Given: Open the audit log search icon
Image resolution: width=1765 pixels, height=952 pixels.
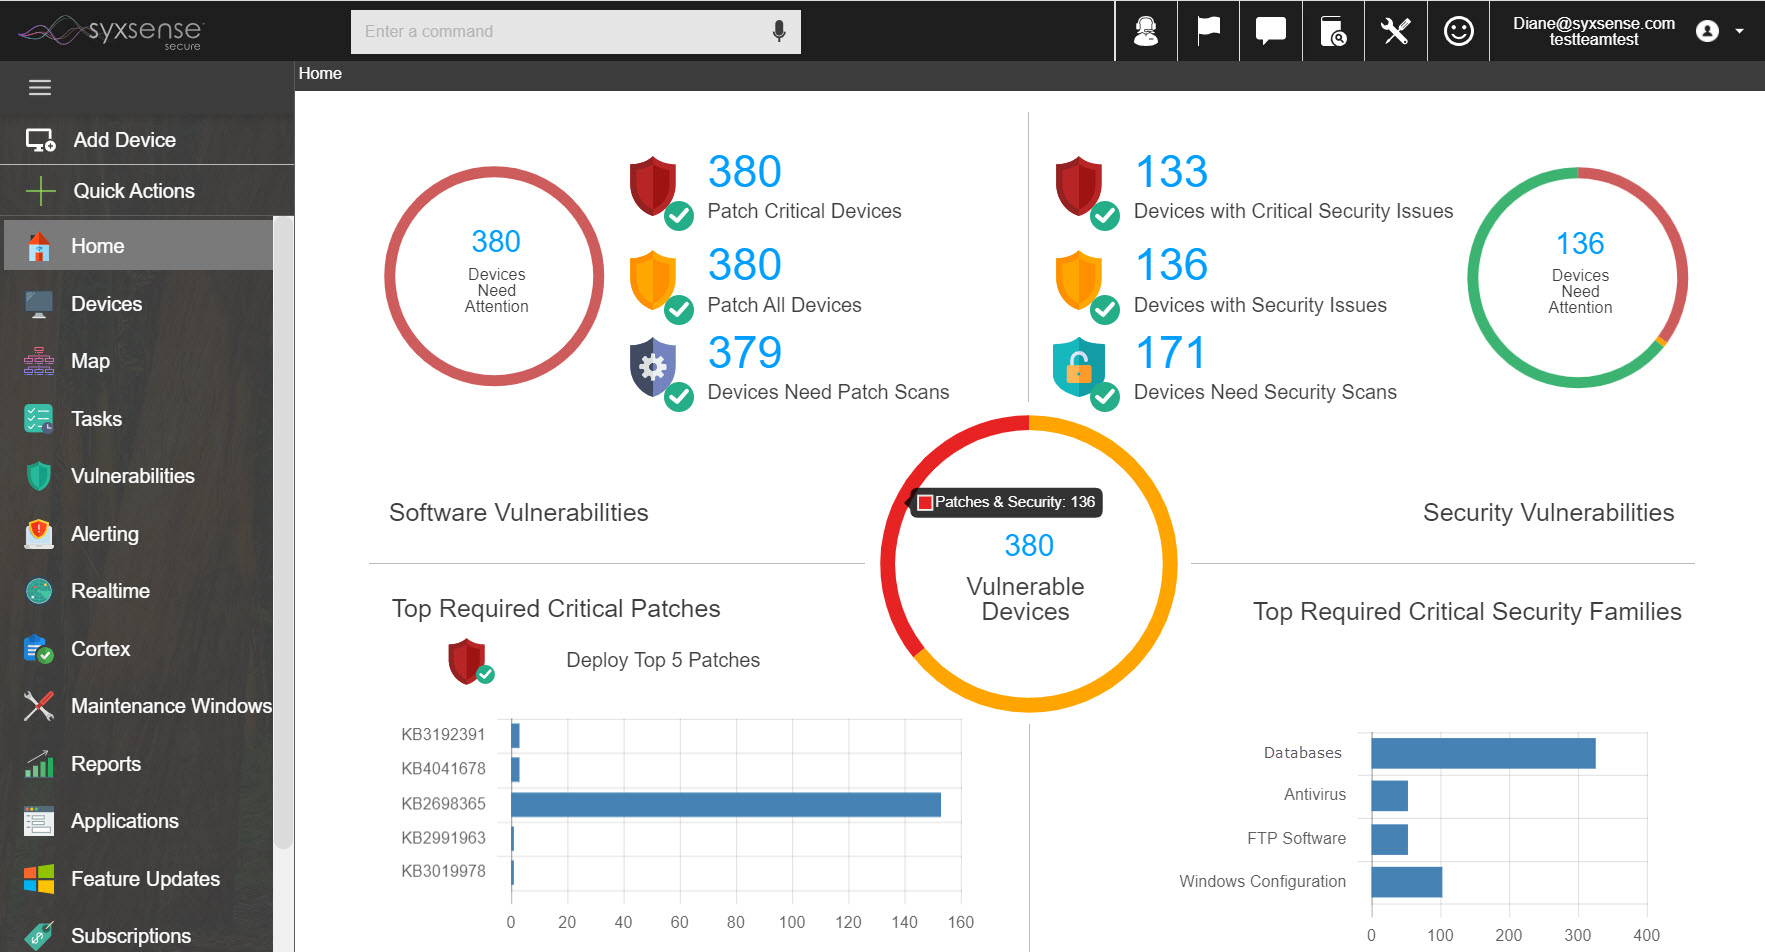Looking at the screenshot, I should (x=1333, y=31).
